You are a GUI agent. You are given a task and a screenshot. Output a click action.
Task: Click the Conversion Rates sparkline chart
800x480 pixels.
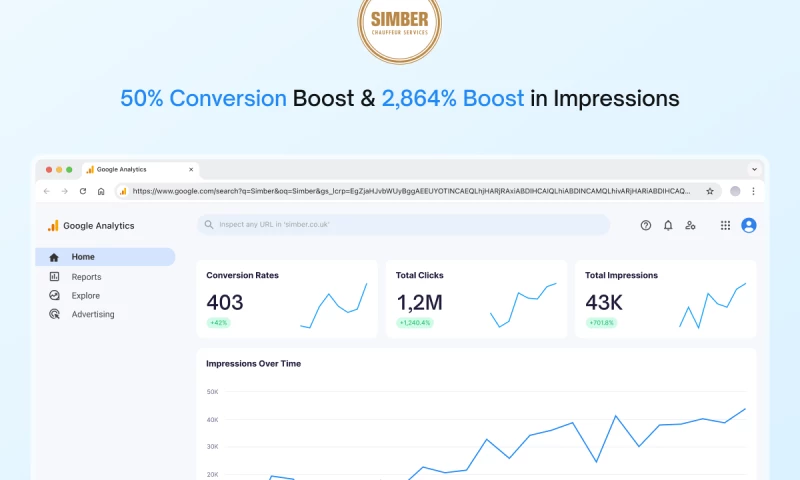[x=334, y=306]
